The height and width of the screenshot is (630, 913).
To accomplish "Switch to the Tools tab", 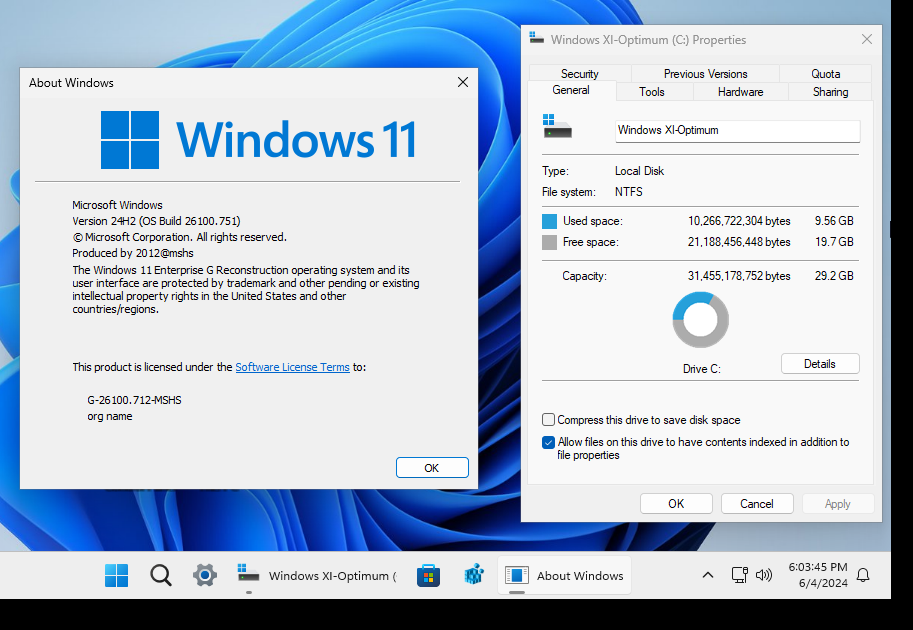I will click(x=652, y=91).
